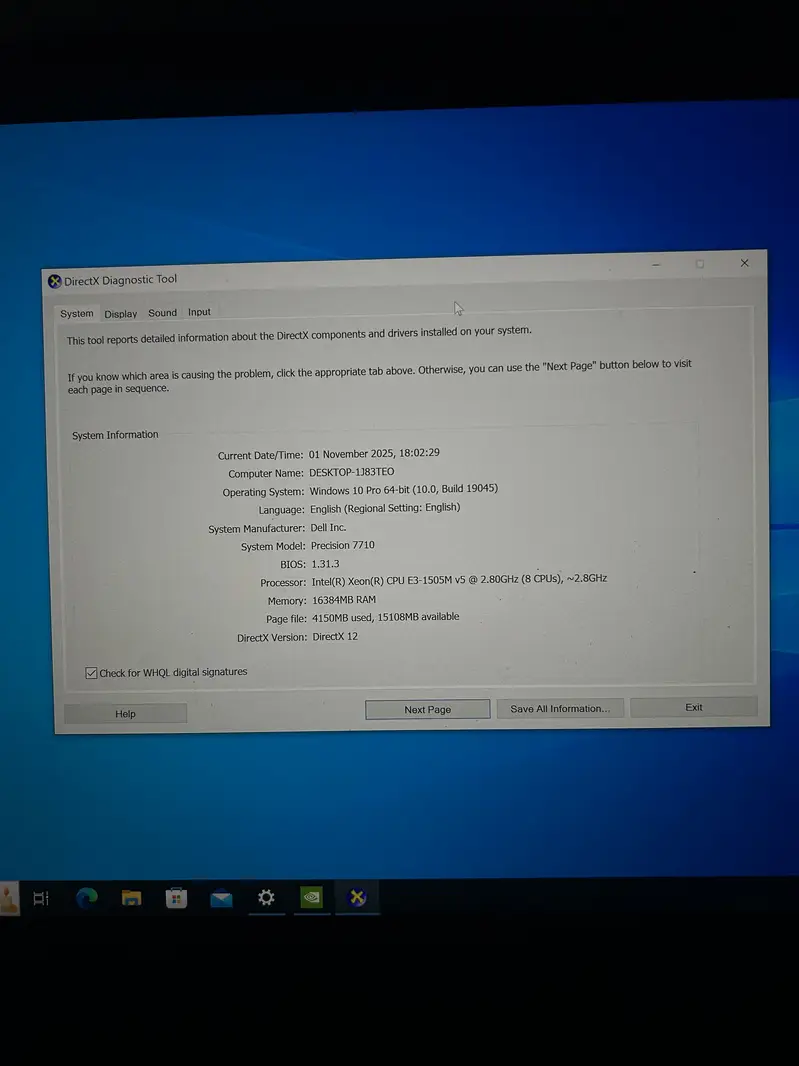Open Task View from the taskbar

click(x=41, y=898)
